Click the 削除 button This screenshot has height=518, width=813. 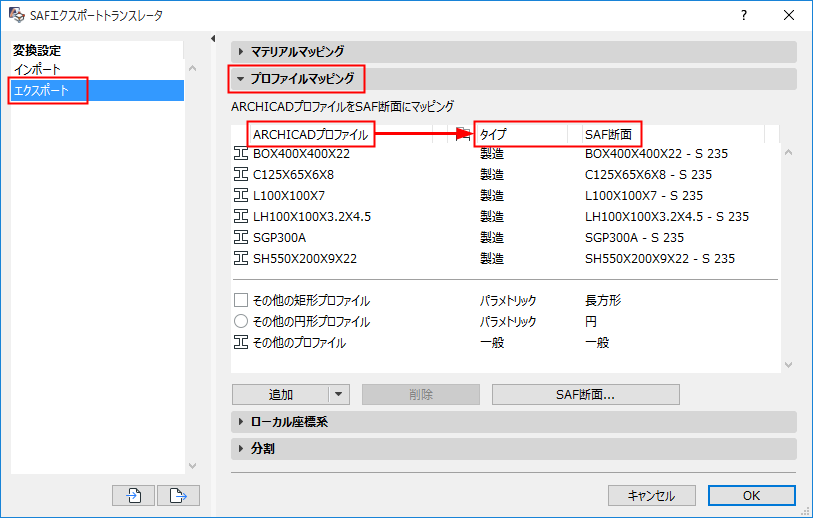click(x=420, y=395)
